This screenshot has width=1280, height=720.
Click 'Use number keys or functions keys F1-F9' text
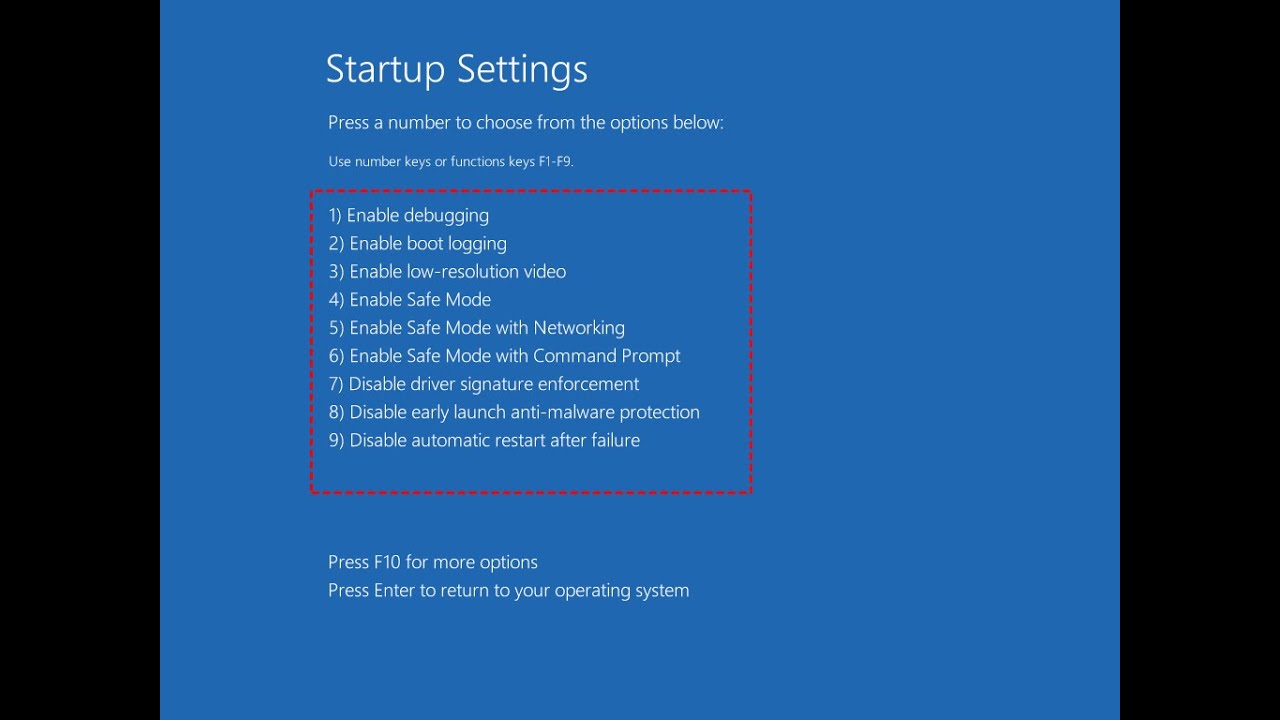(450, 161)
